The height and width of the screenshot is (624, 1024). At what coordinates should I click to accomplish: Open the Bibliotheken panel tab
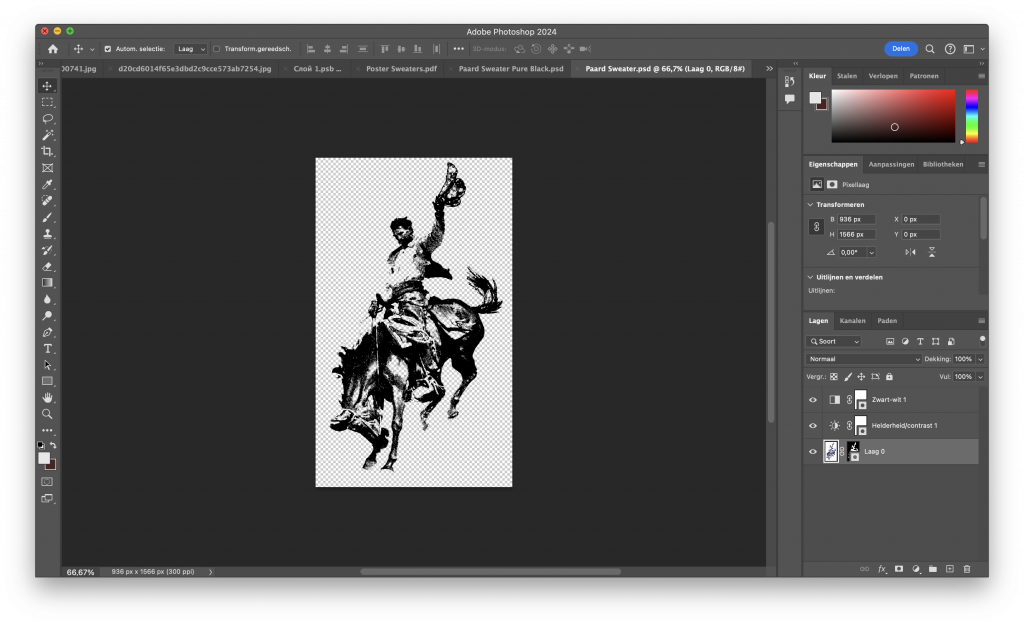(x=943, y=164)
